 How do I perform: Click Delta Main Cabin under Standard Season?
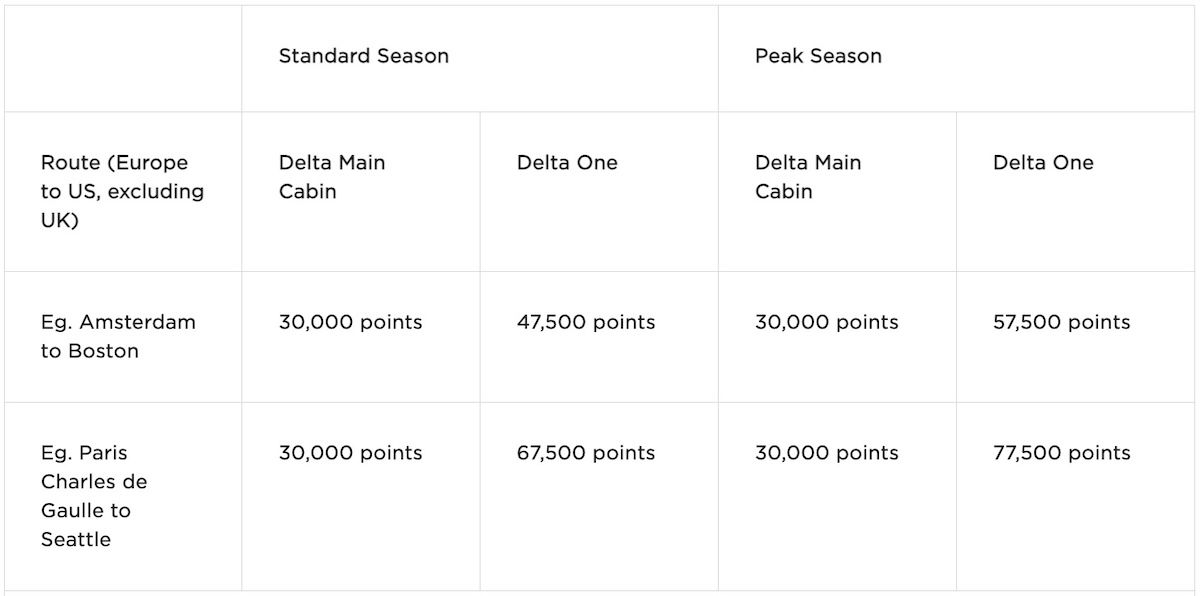[x=332, y=177]
